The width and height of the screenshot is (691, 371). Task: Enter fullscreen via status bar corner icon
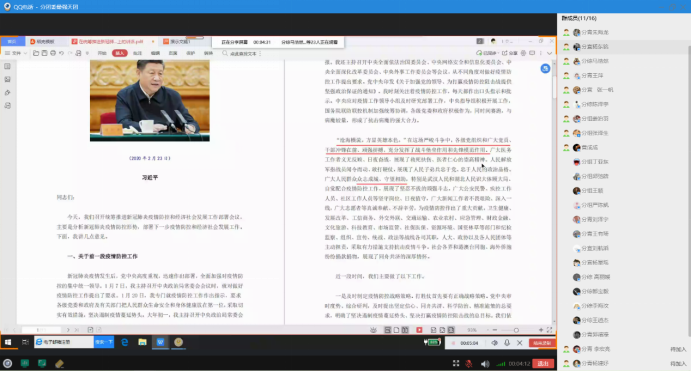coord(550,330)
